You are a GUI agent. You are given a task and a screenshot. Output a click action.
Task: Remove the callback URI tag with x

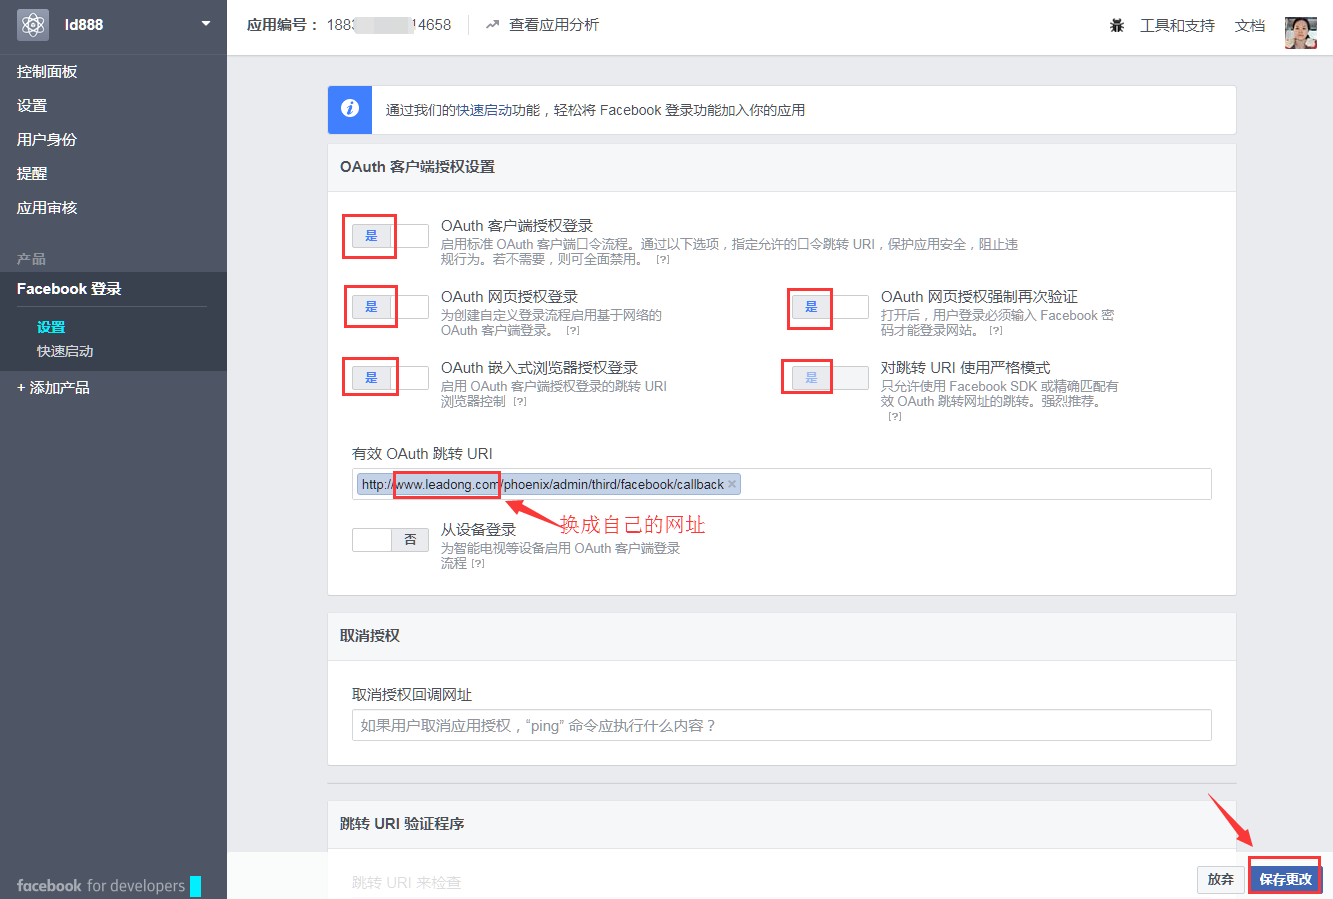[x=732, y=484]
